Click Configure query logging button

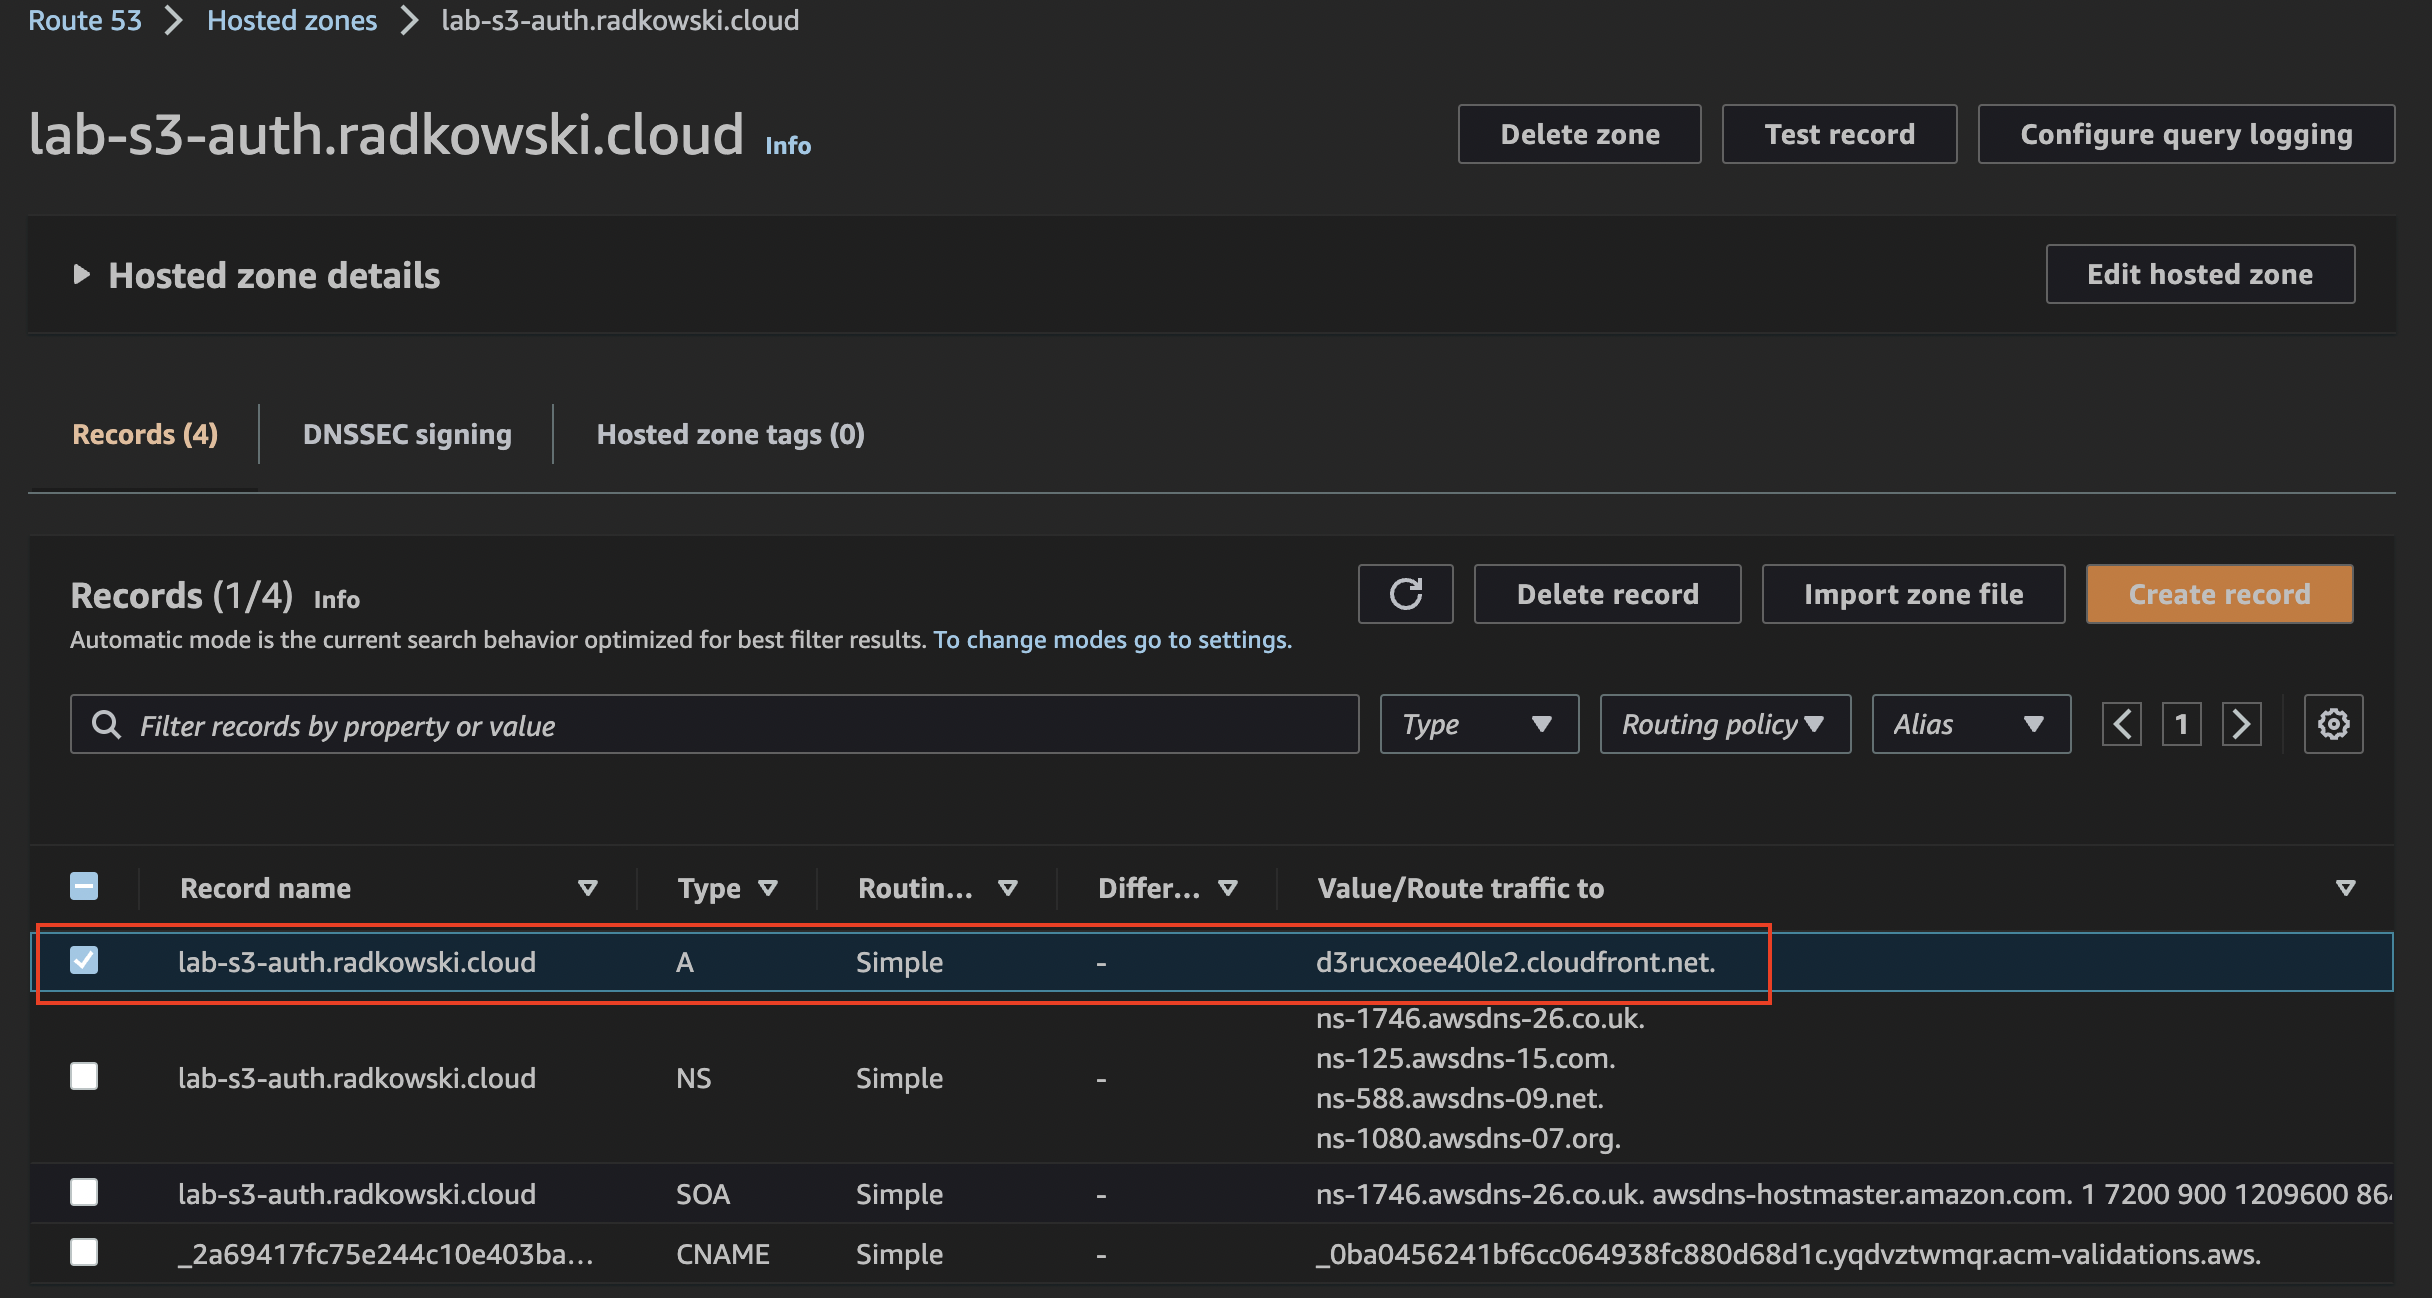pos(2186,134)
